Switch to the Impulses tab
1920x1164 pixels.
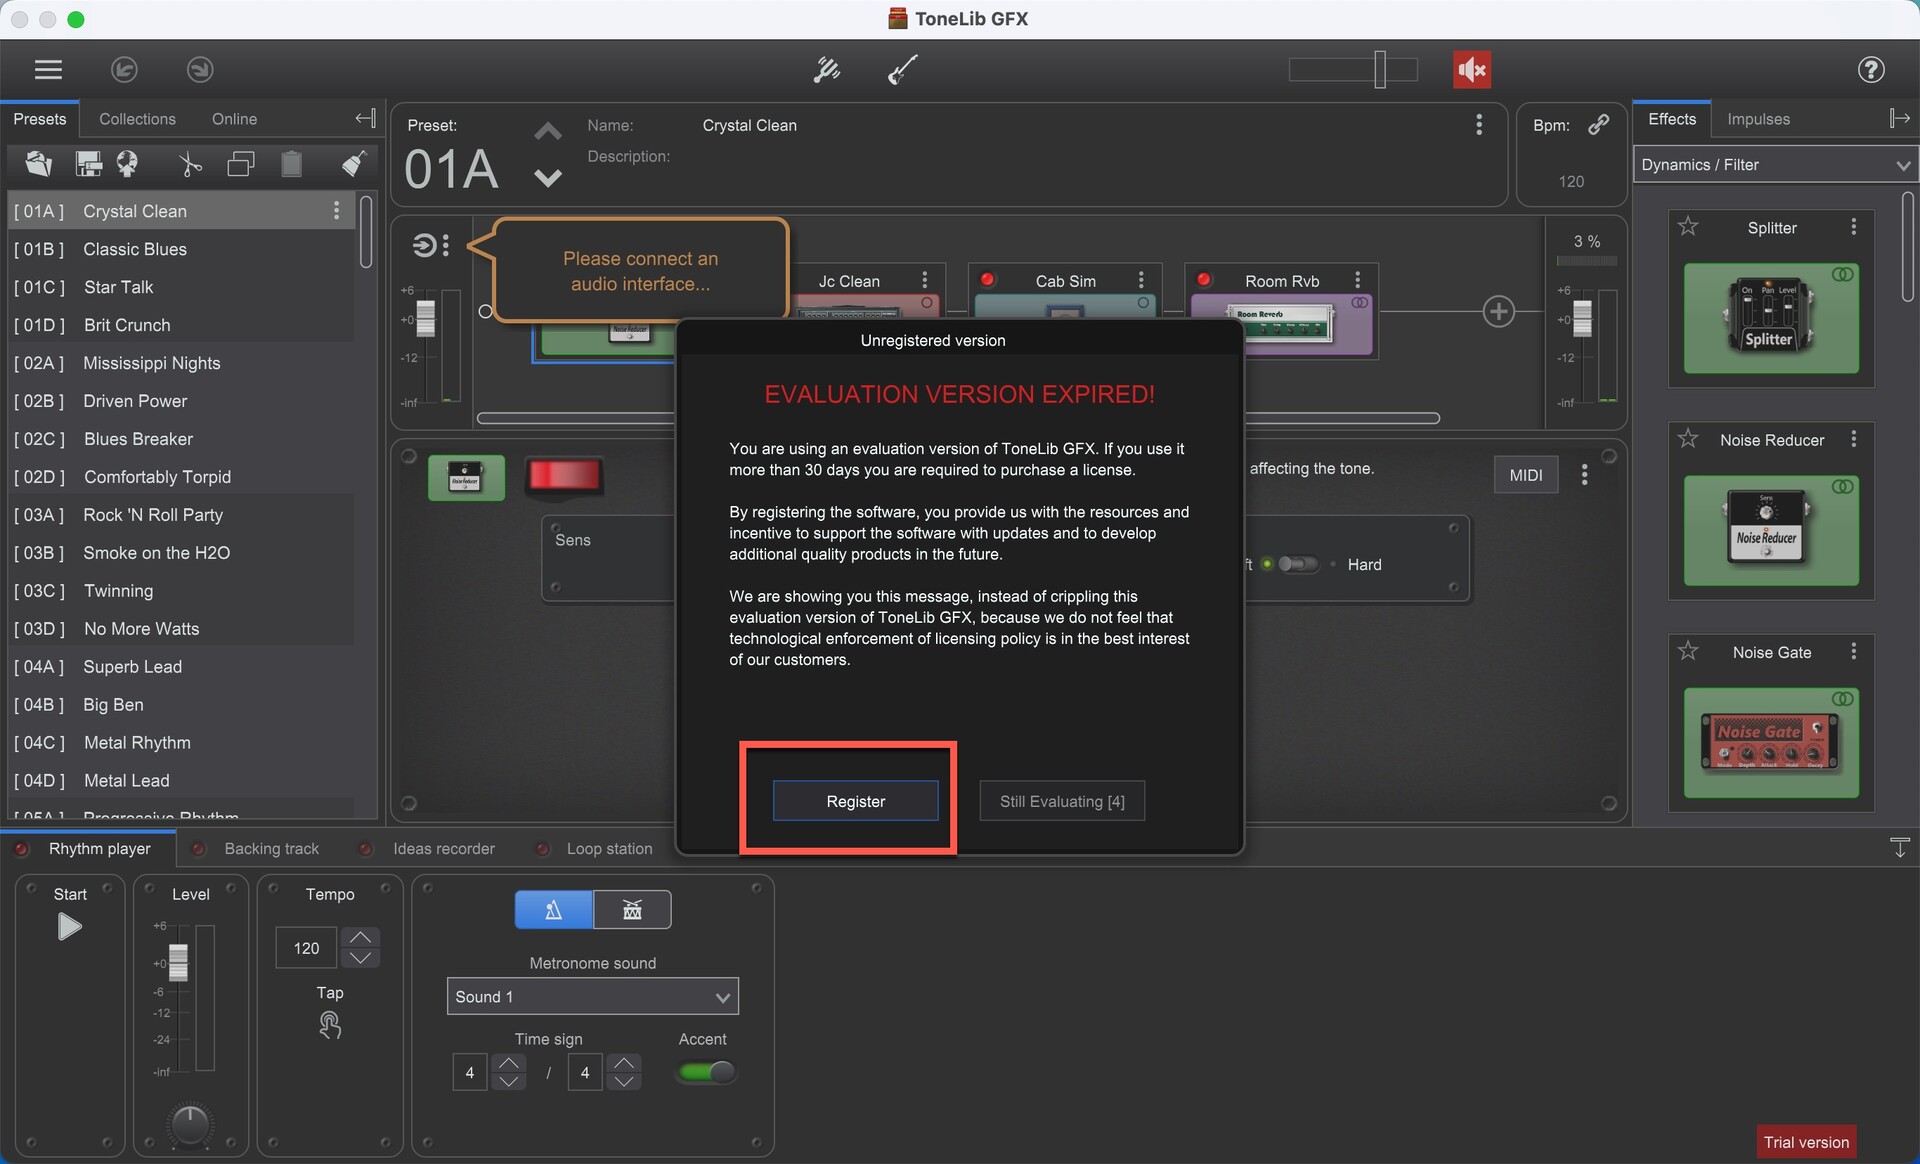pyautogui.click(x=1758, y=119)
